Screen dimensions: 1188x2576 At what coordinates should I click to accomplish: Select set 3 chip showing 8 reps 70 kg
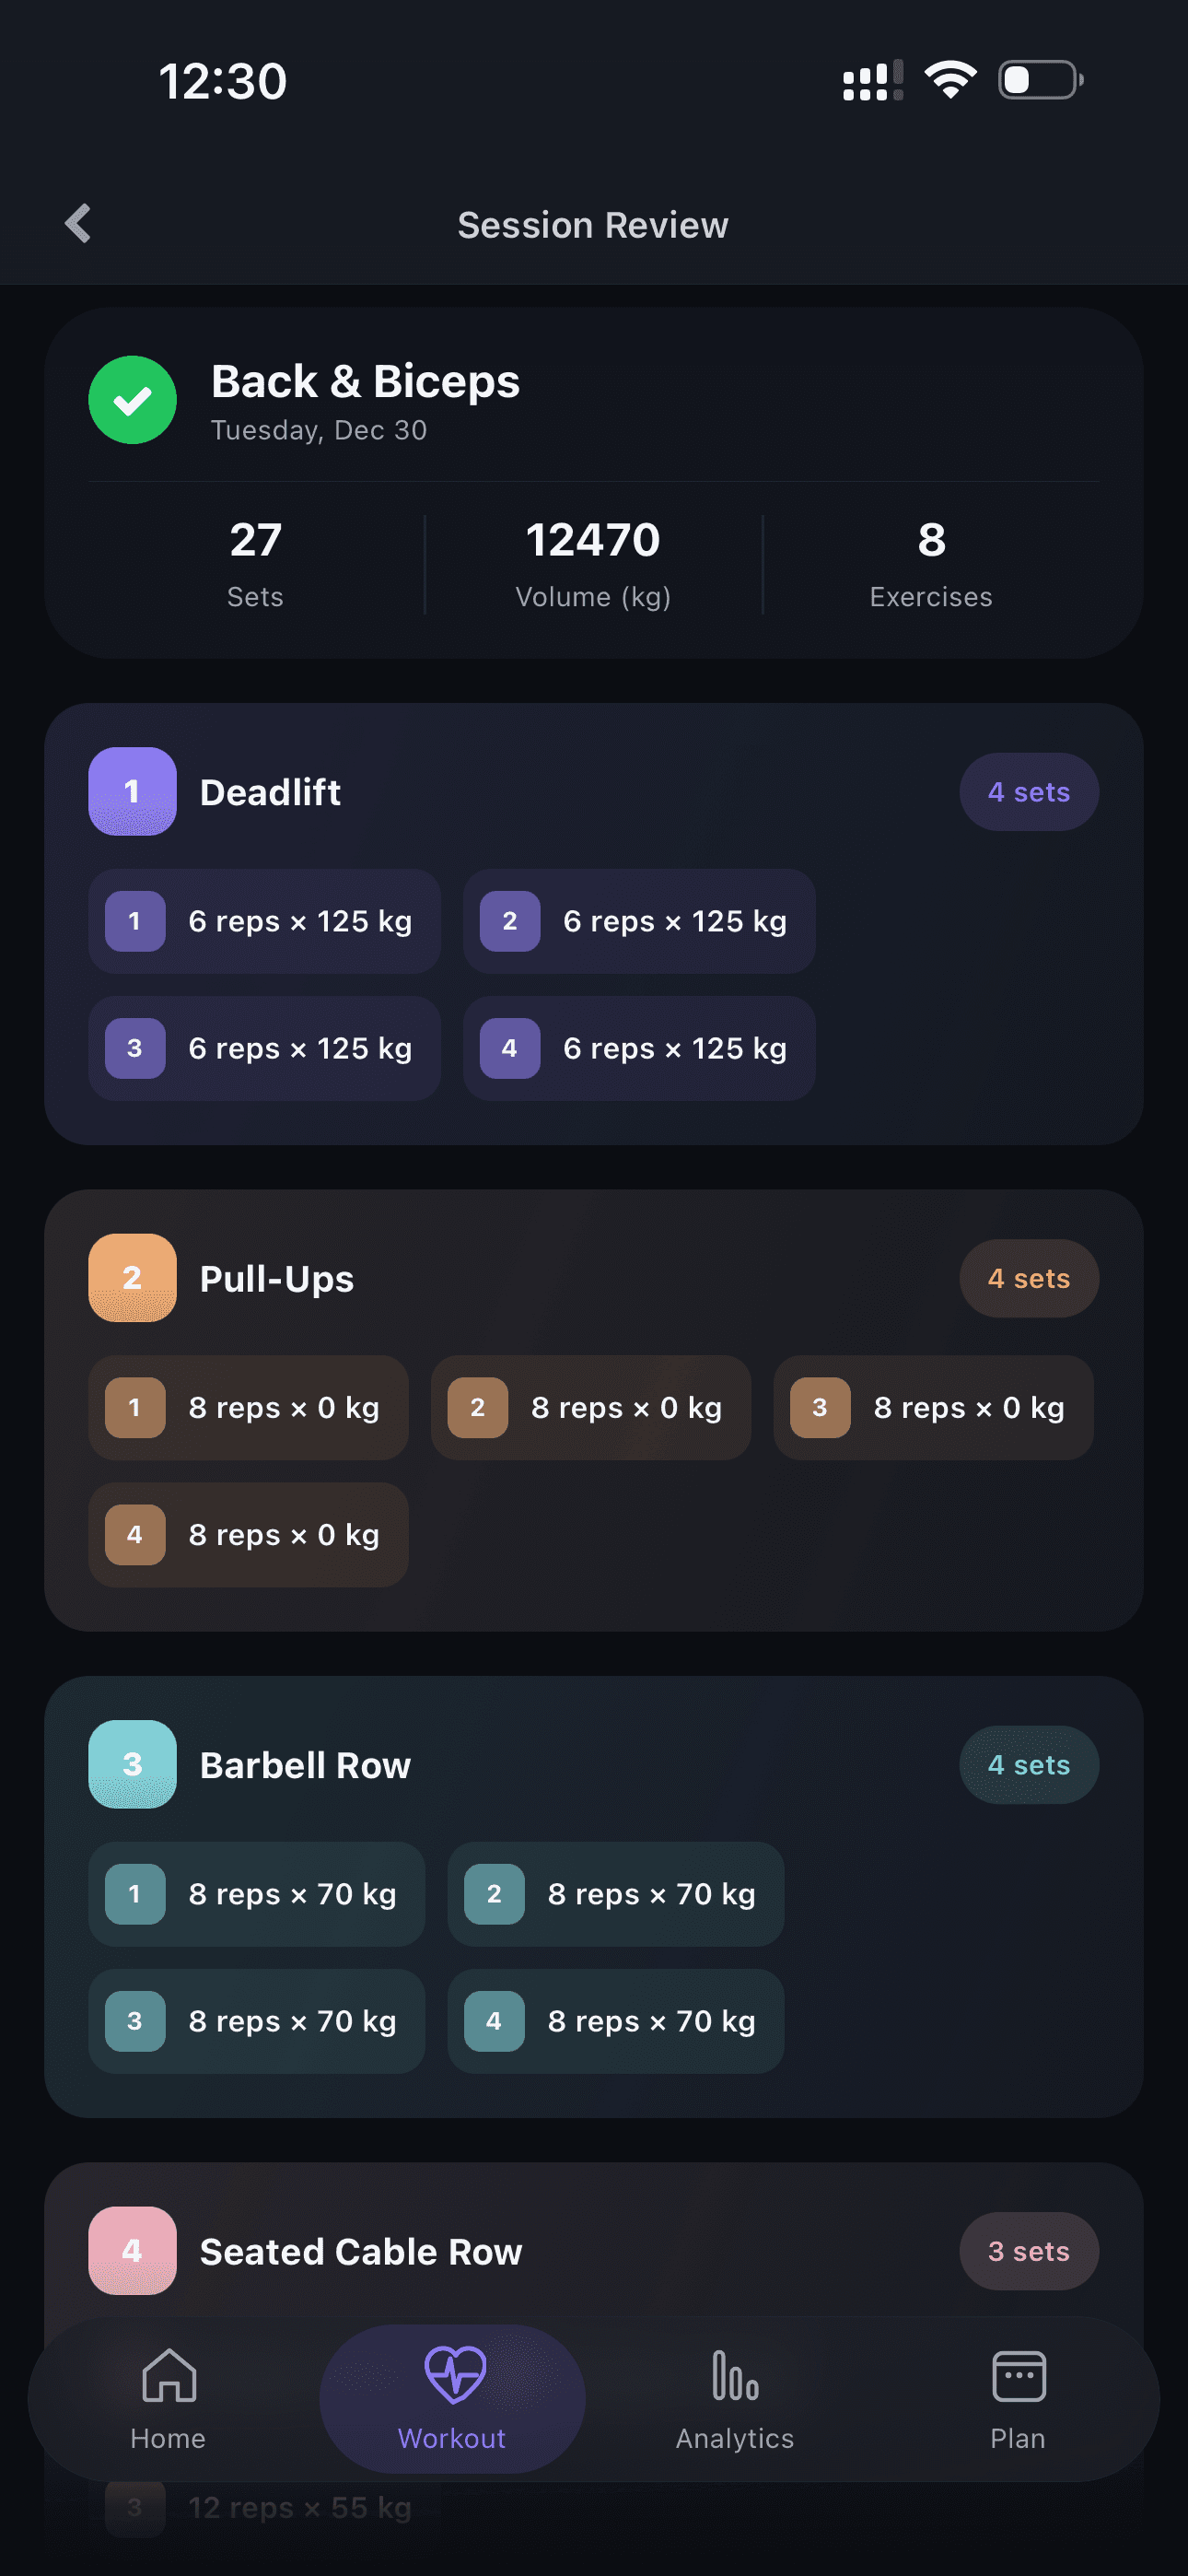coord(257,2021)
